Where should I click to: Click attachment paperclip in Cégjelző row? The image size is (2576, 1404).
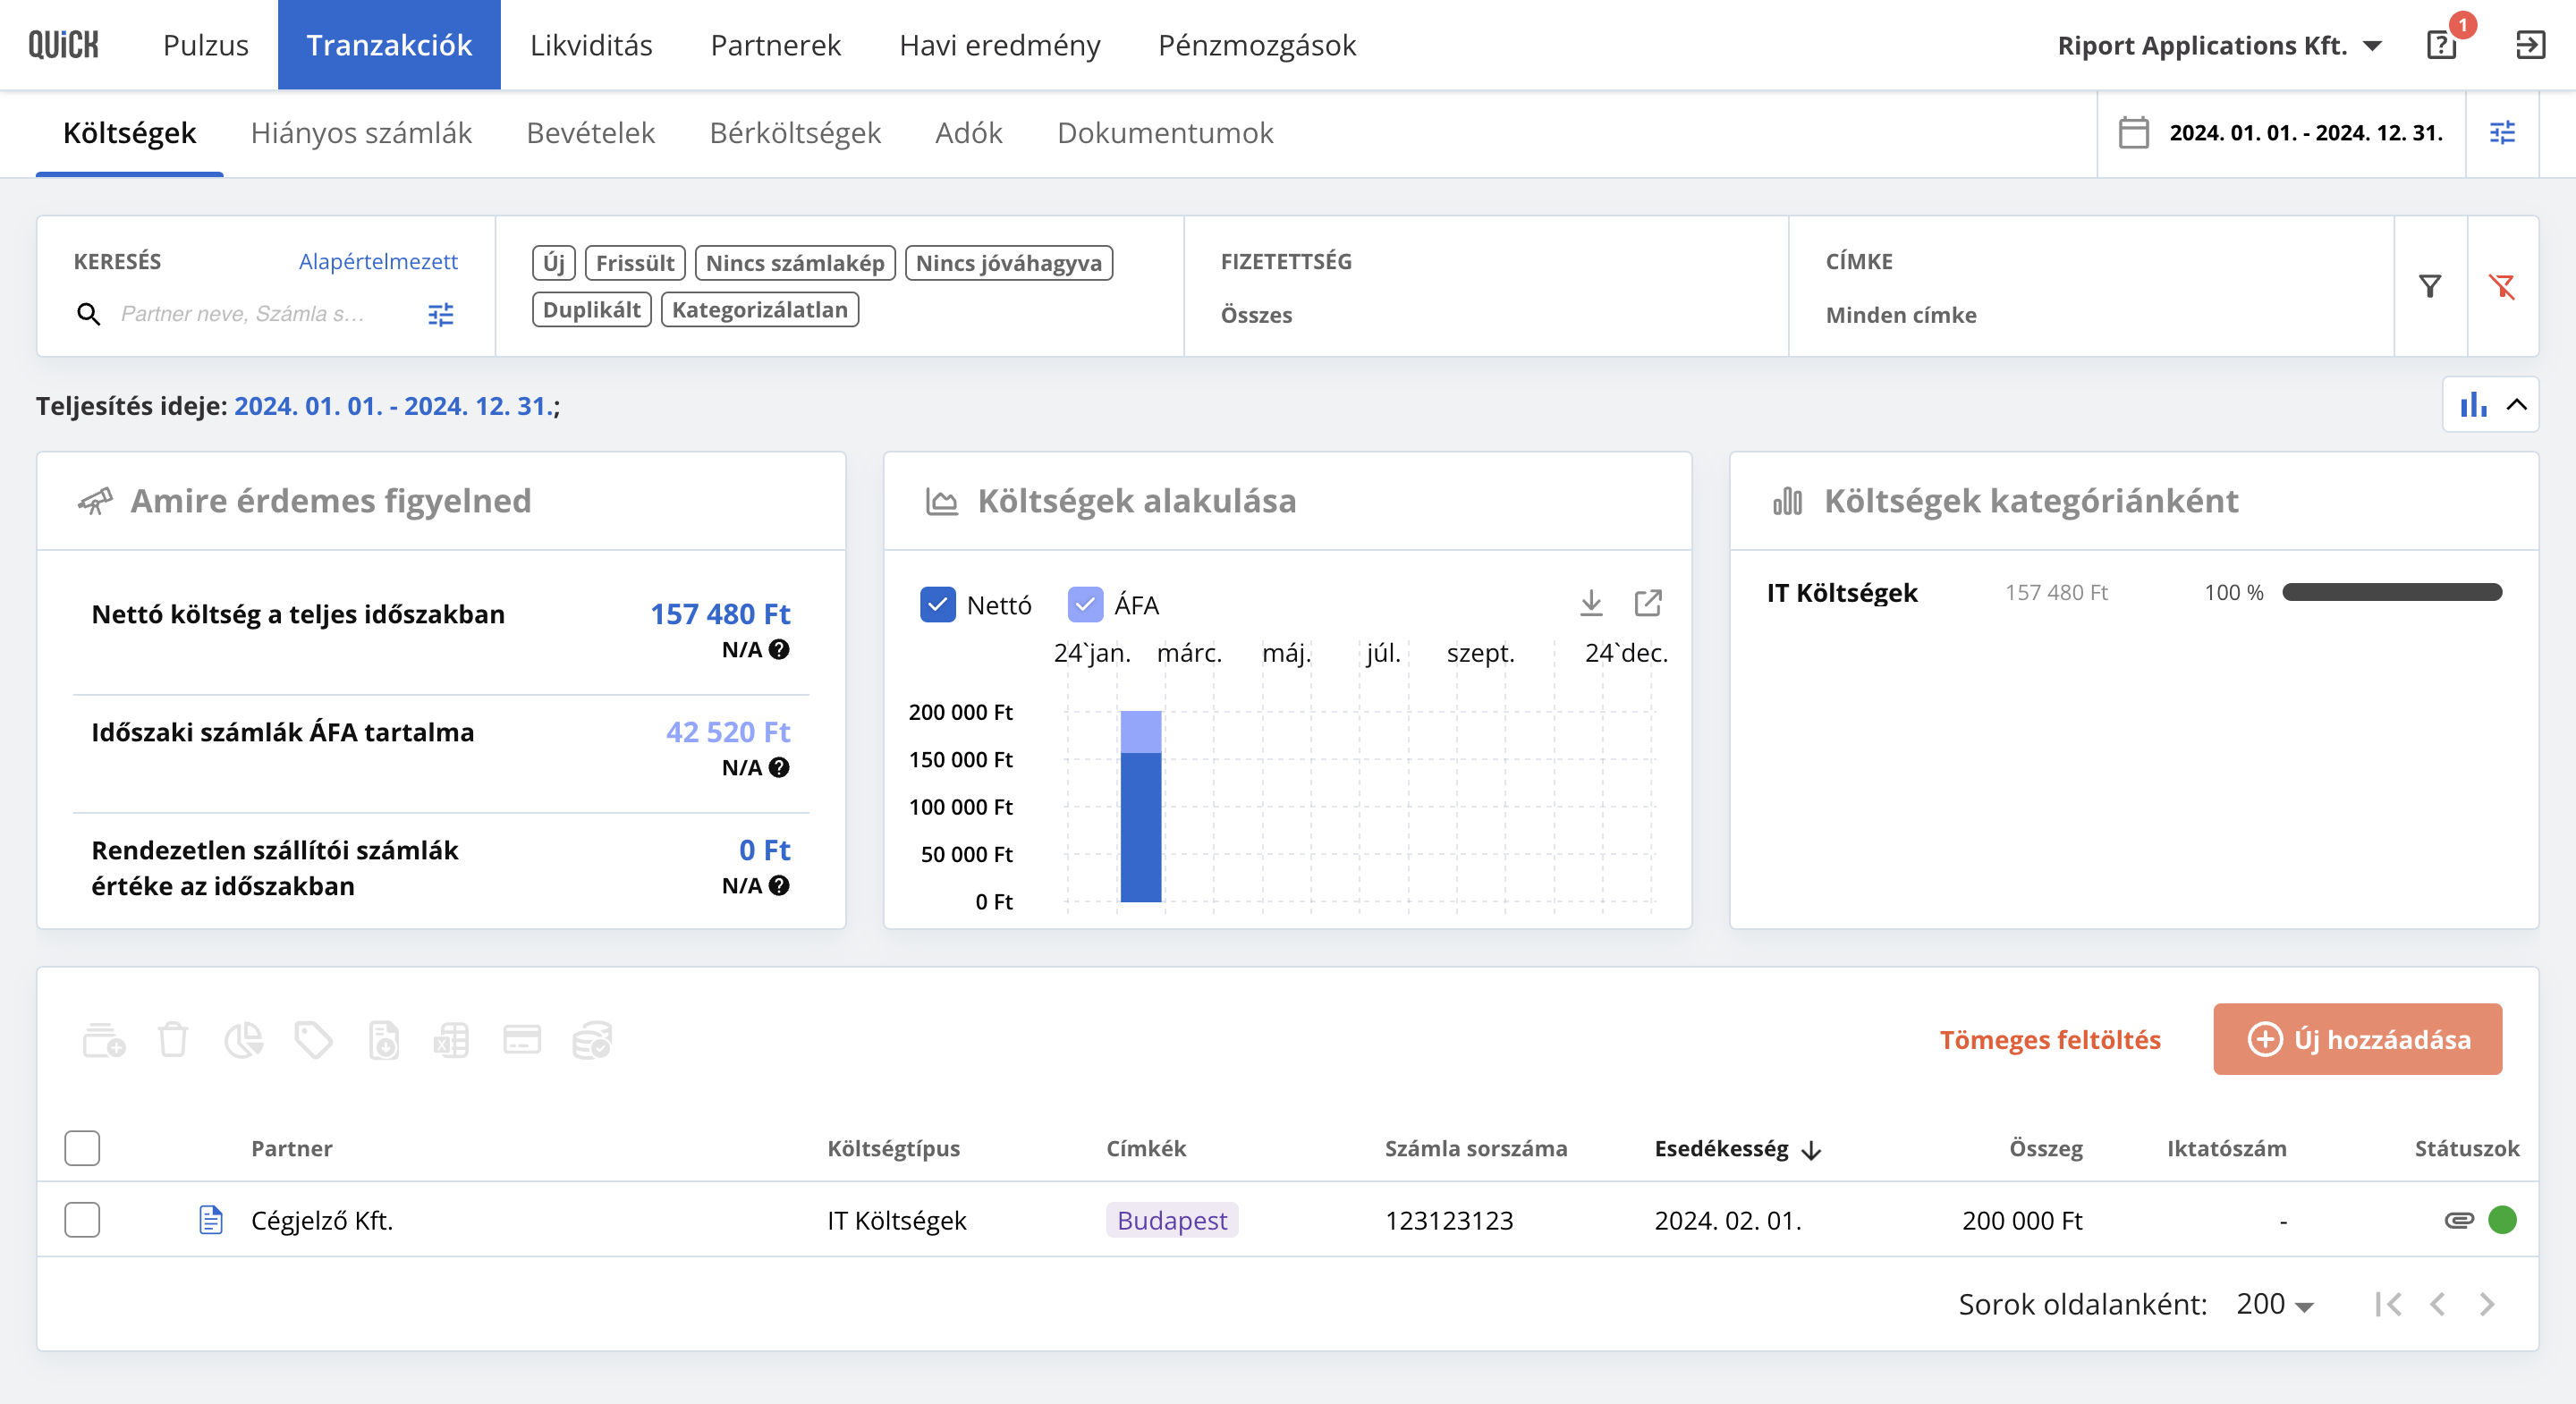[2458, 1220]
